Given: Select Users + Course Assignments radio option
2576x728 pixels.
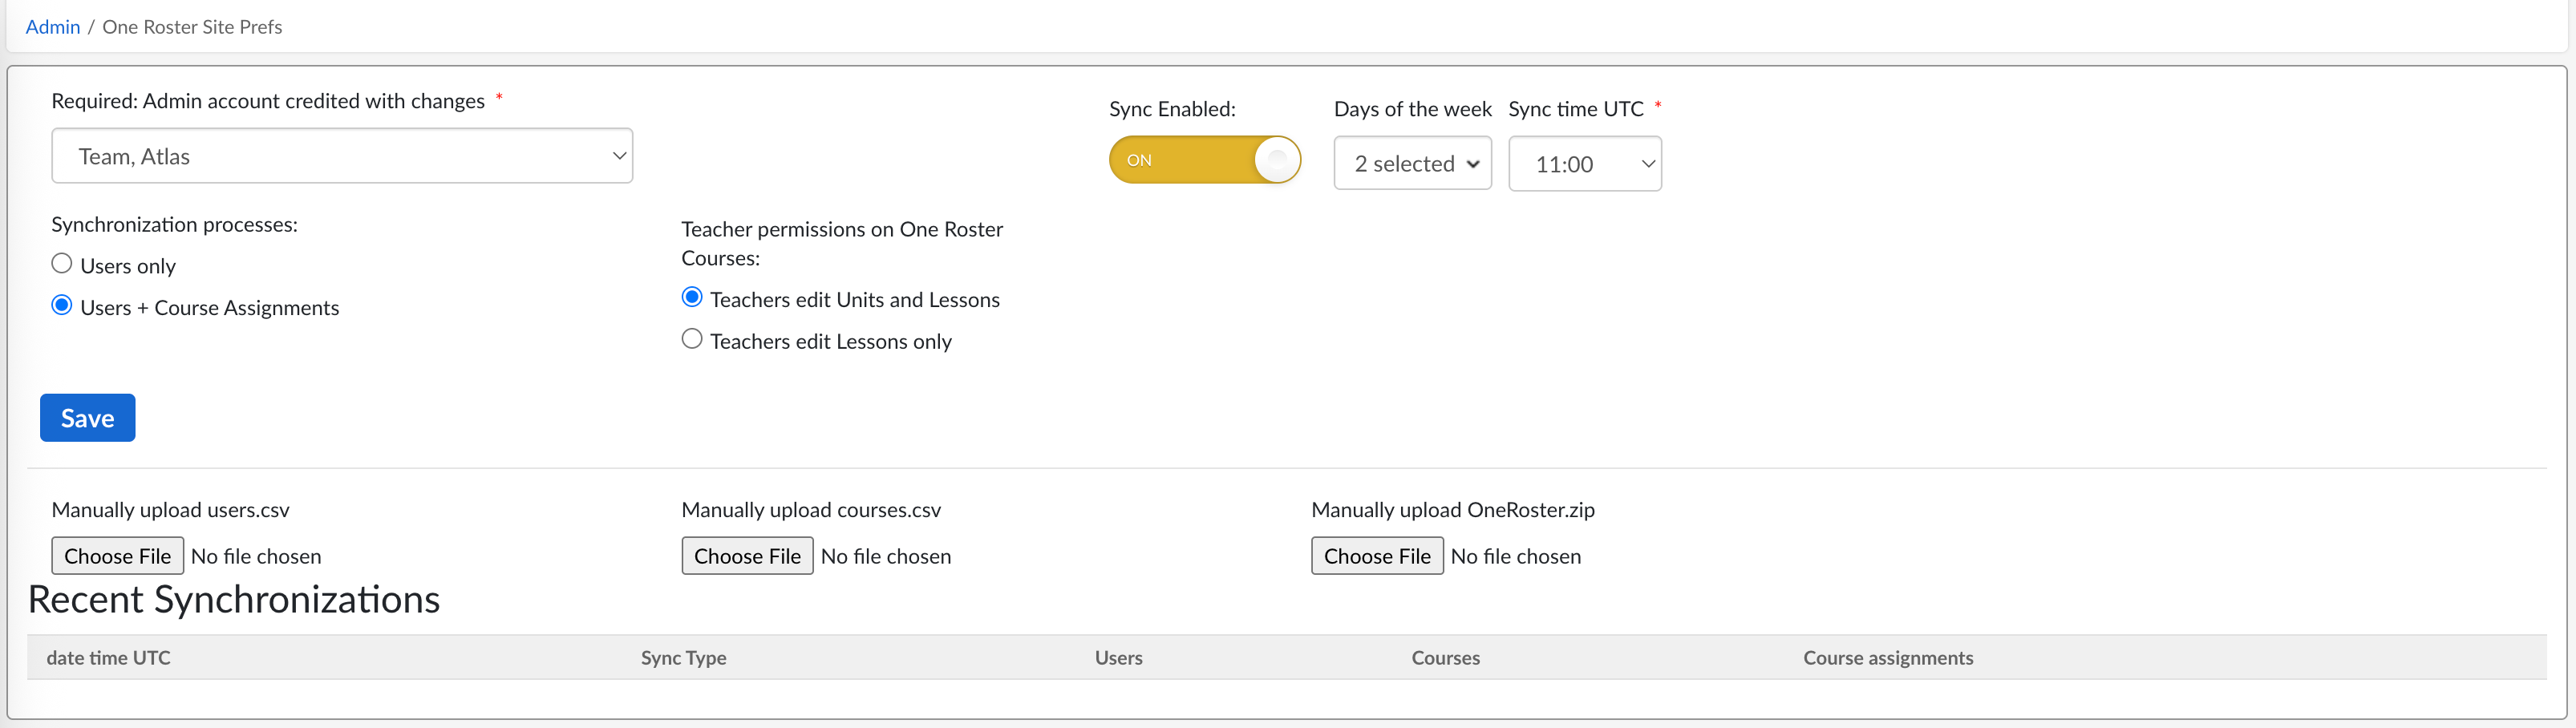Looking at the screenshot, I should tap(62, 306).
